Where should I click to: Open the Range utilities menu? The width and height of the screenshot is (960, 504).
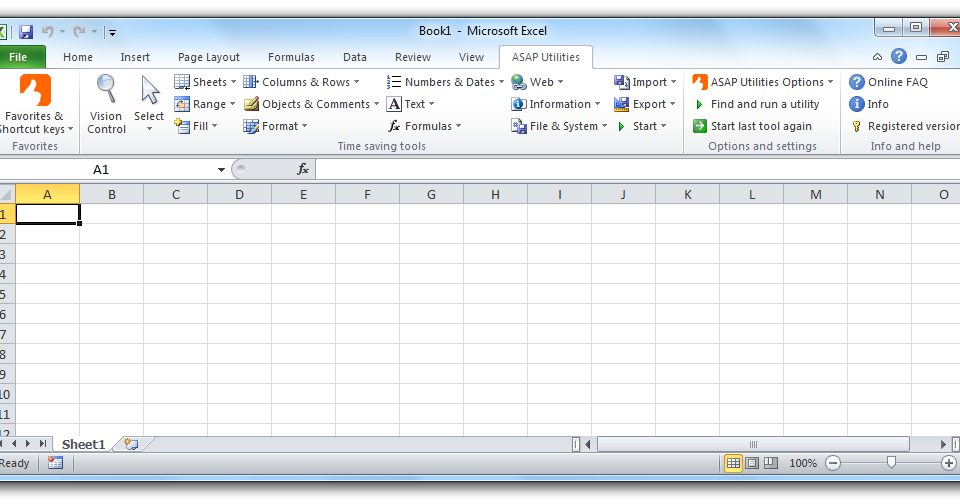[204, 104]
